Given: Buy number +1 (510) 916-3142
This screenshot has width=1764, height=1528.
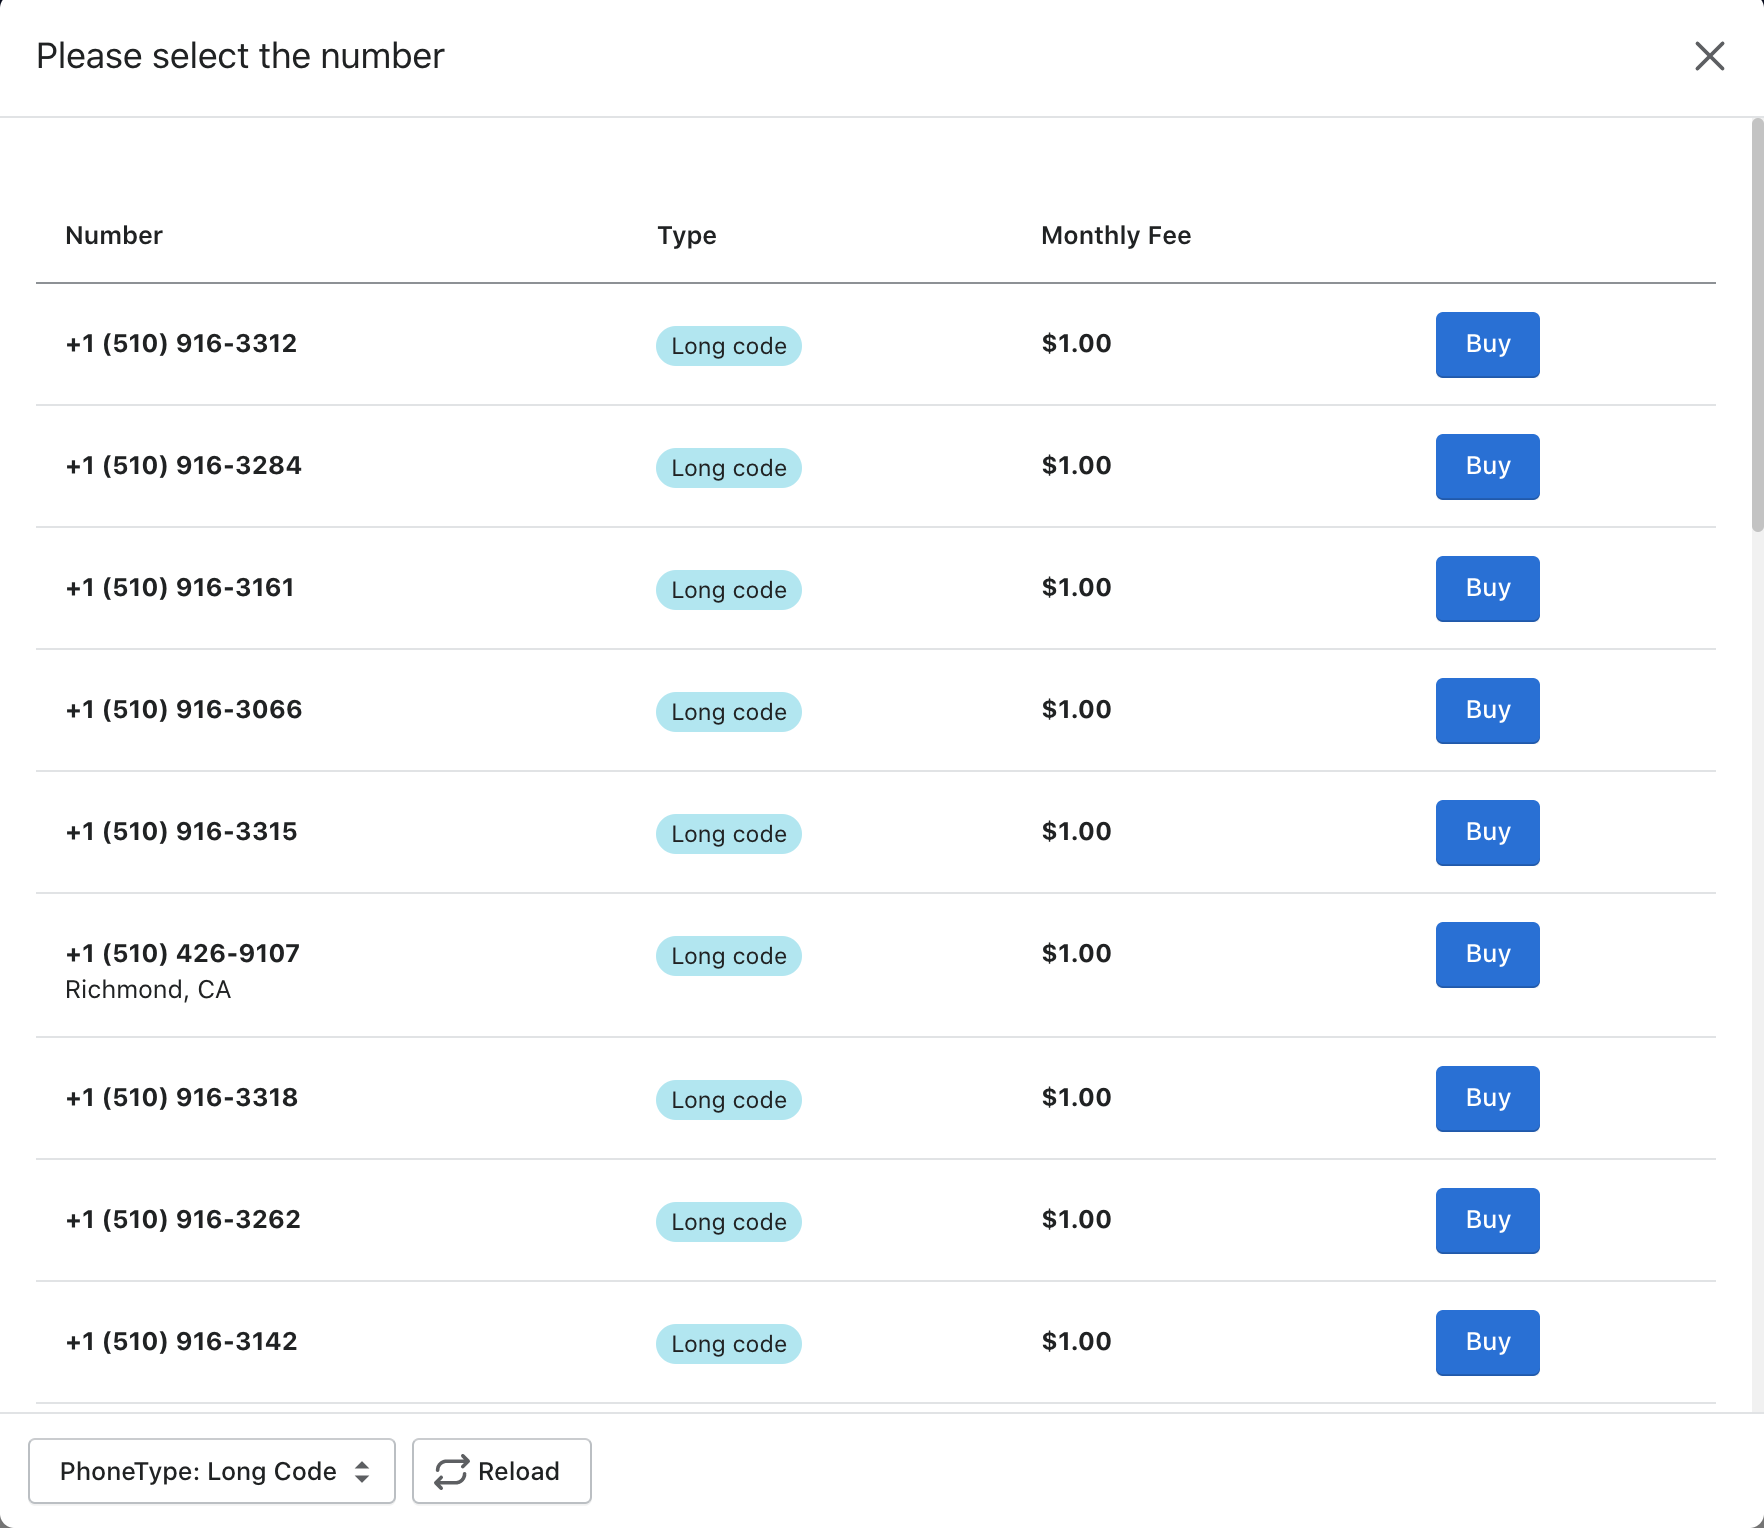Looking at the screenshot, I should [1487, 1343].
